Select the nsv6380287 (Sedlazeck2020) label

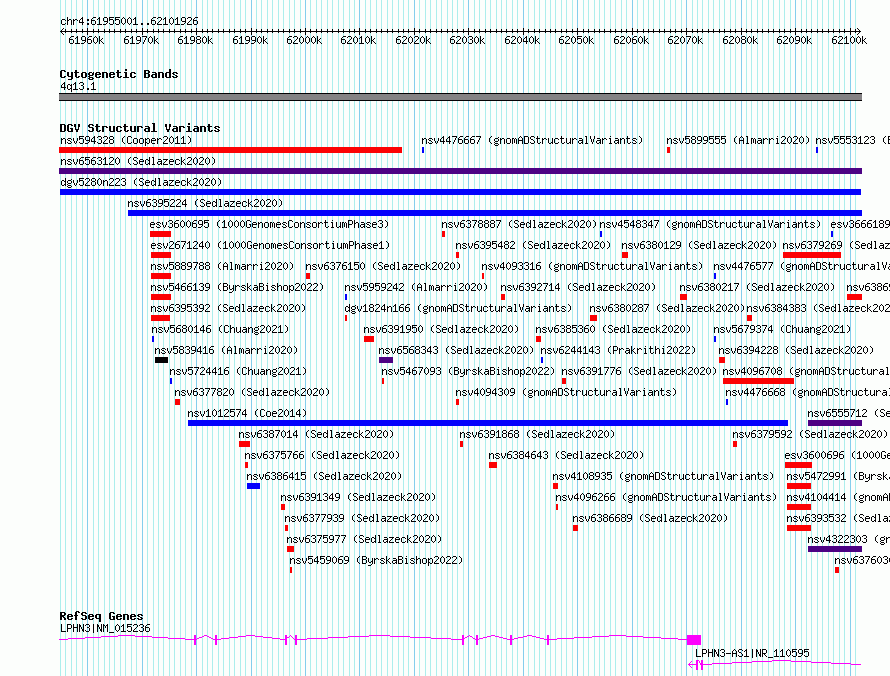pyautogui.click(x=667, y=308)
